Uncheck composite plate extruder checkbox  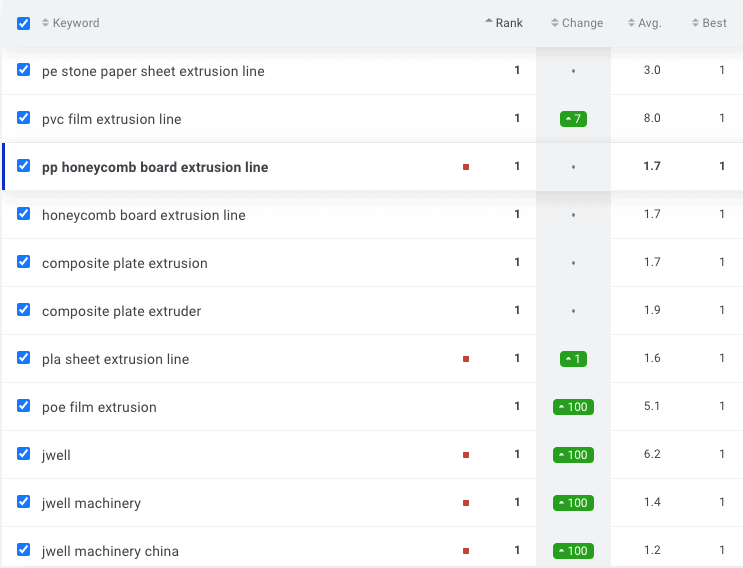24,310
